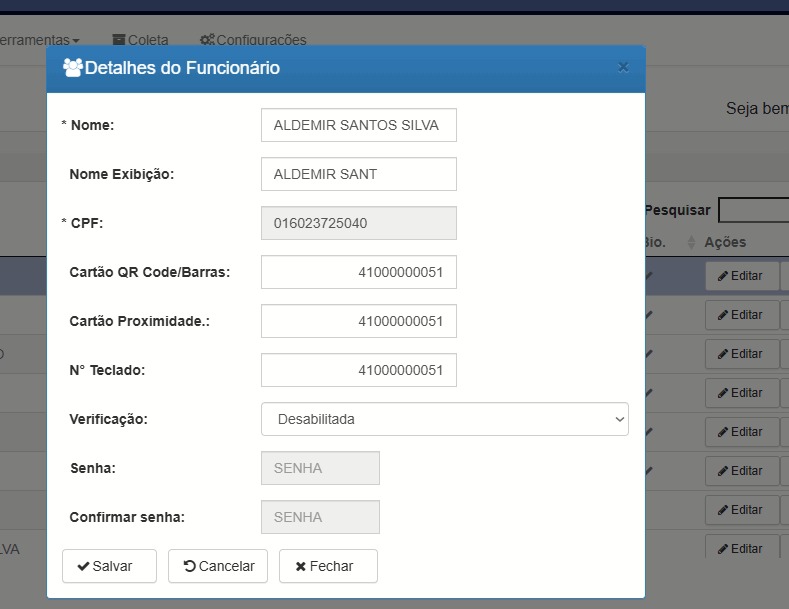This screenshot has width=789, height=609.
Task: Click the Pesquisar search box
Action: coord(753,210)
